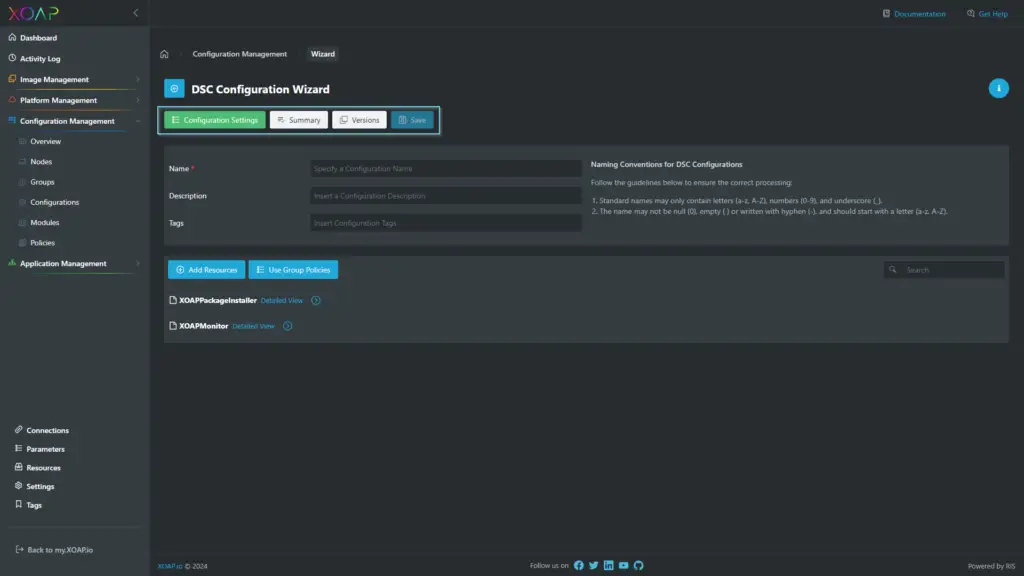
Task: Open the Nodes section
Action: click(40, 161)
